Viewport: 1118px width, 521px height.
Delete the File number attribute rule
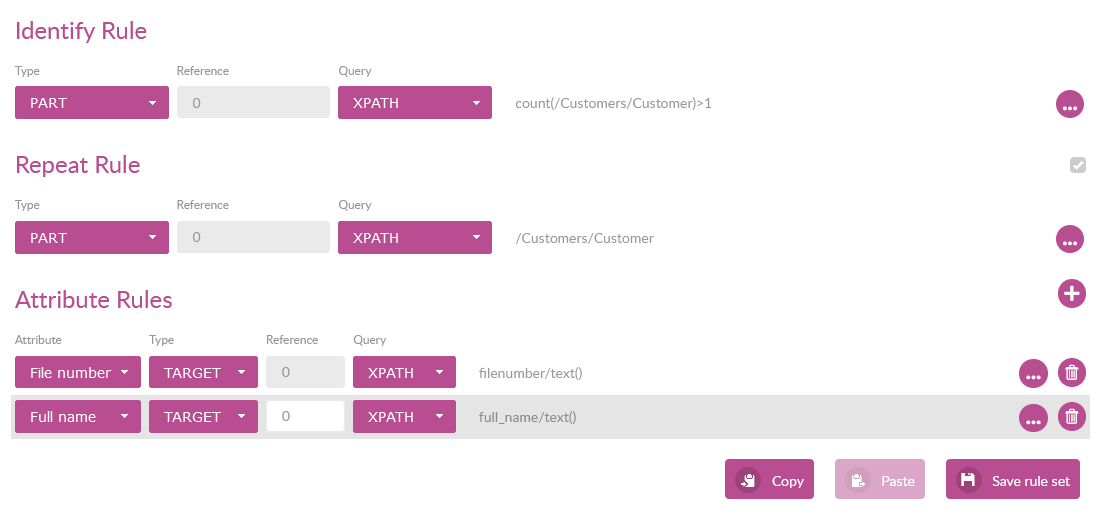pos(1071,373)
